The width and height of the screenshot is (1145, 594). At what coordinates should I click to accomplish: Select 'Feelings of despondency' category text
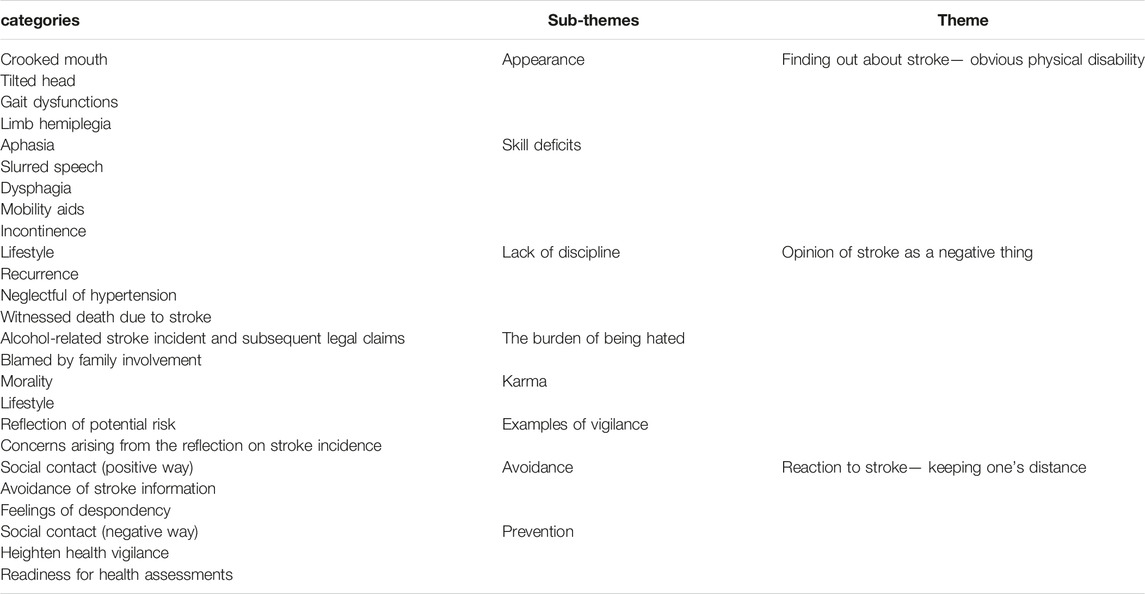(x=85, y=510)
